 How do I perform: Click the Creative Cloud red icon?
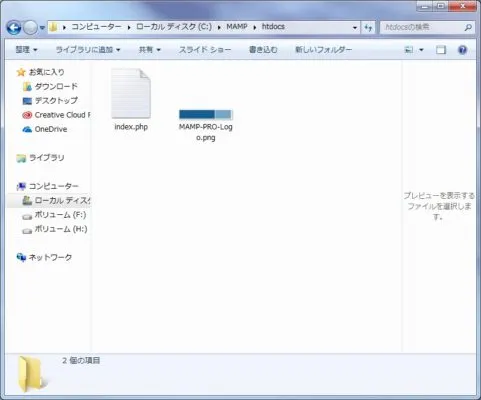pyautogui.click(x=27, y=115)
